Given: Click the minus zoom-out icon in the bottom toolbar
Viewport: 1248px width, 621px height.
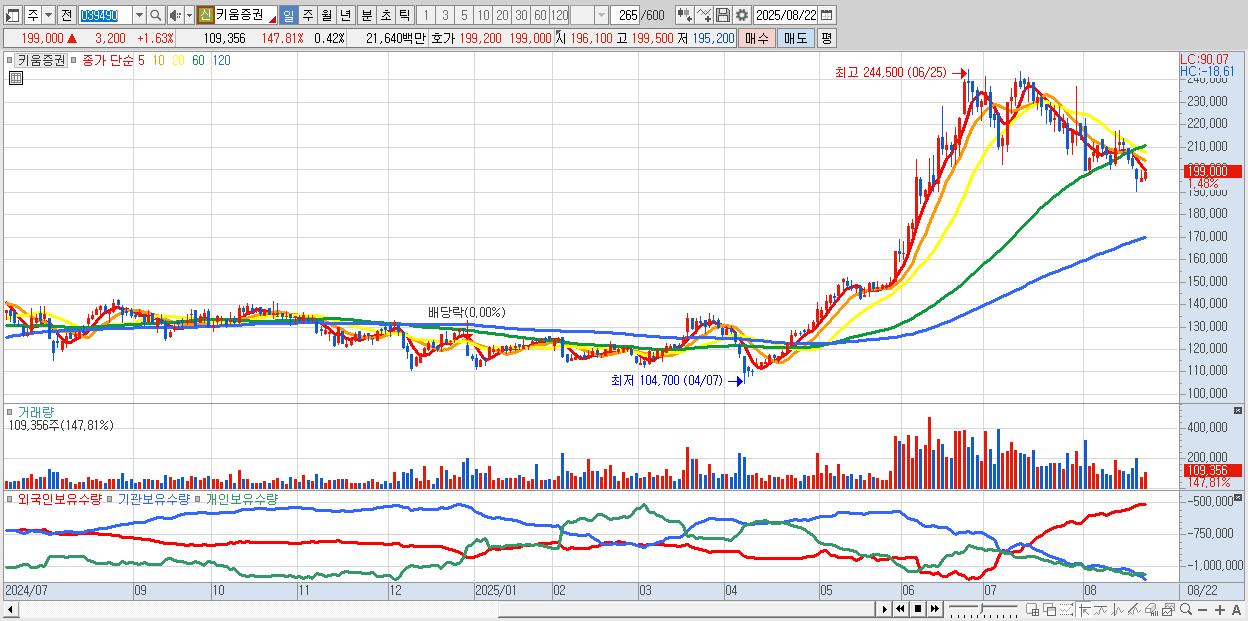Looking at the screenshot, I should [1203, 610].
